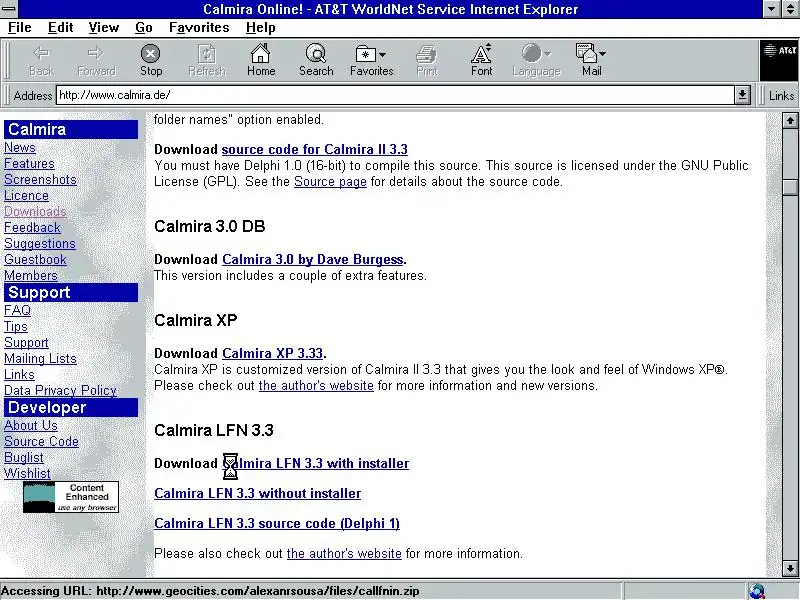Download Calmira 3.0 by Dave Burgess
The image size is (800, 600).
(313, 259)
